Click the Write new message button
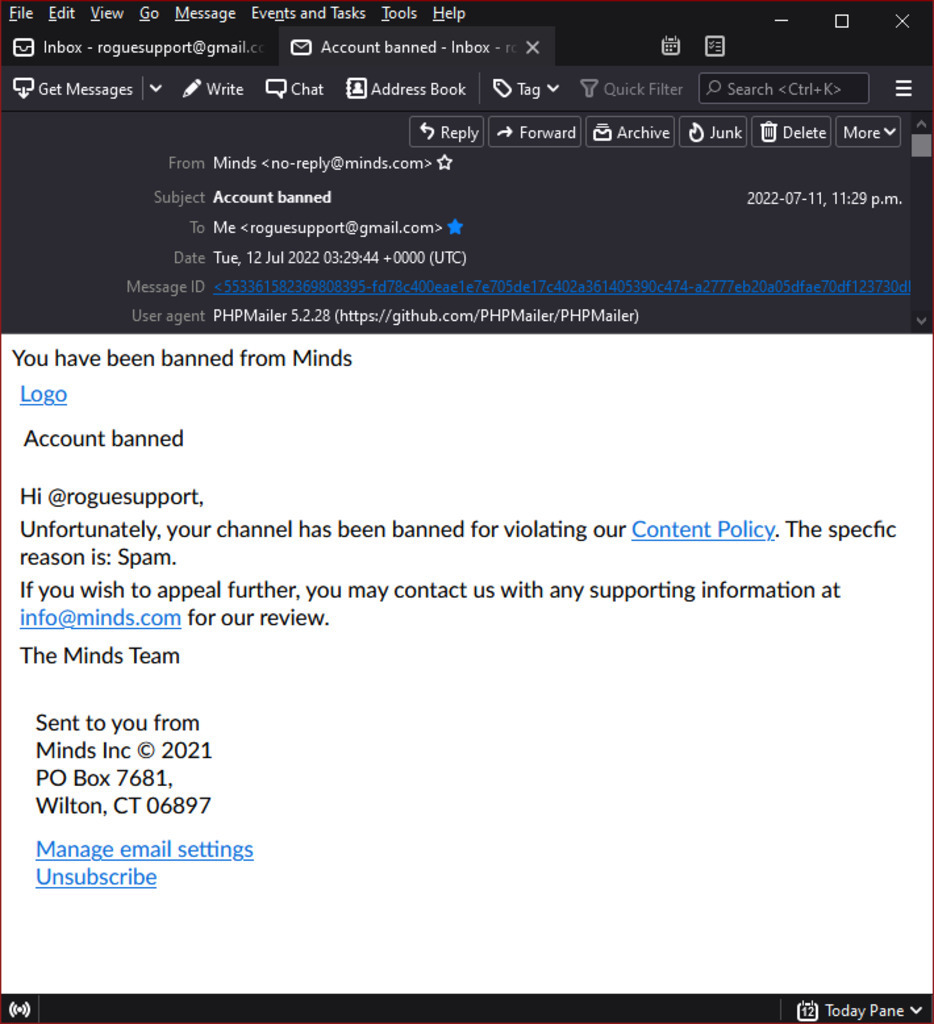Viewport: 934px width, 1024px height. coord(213,89)
